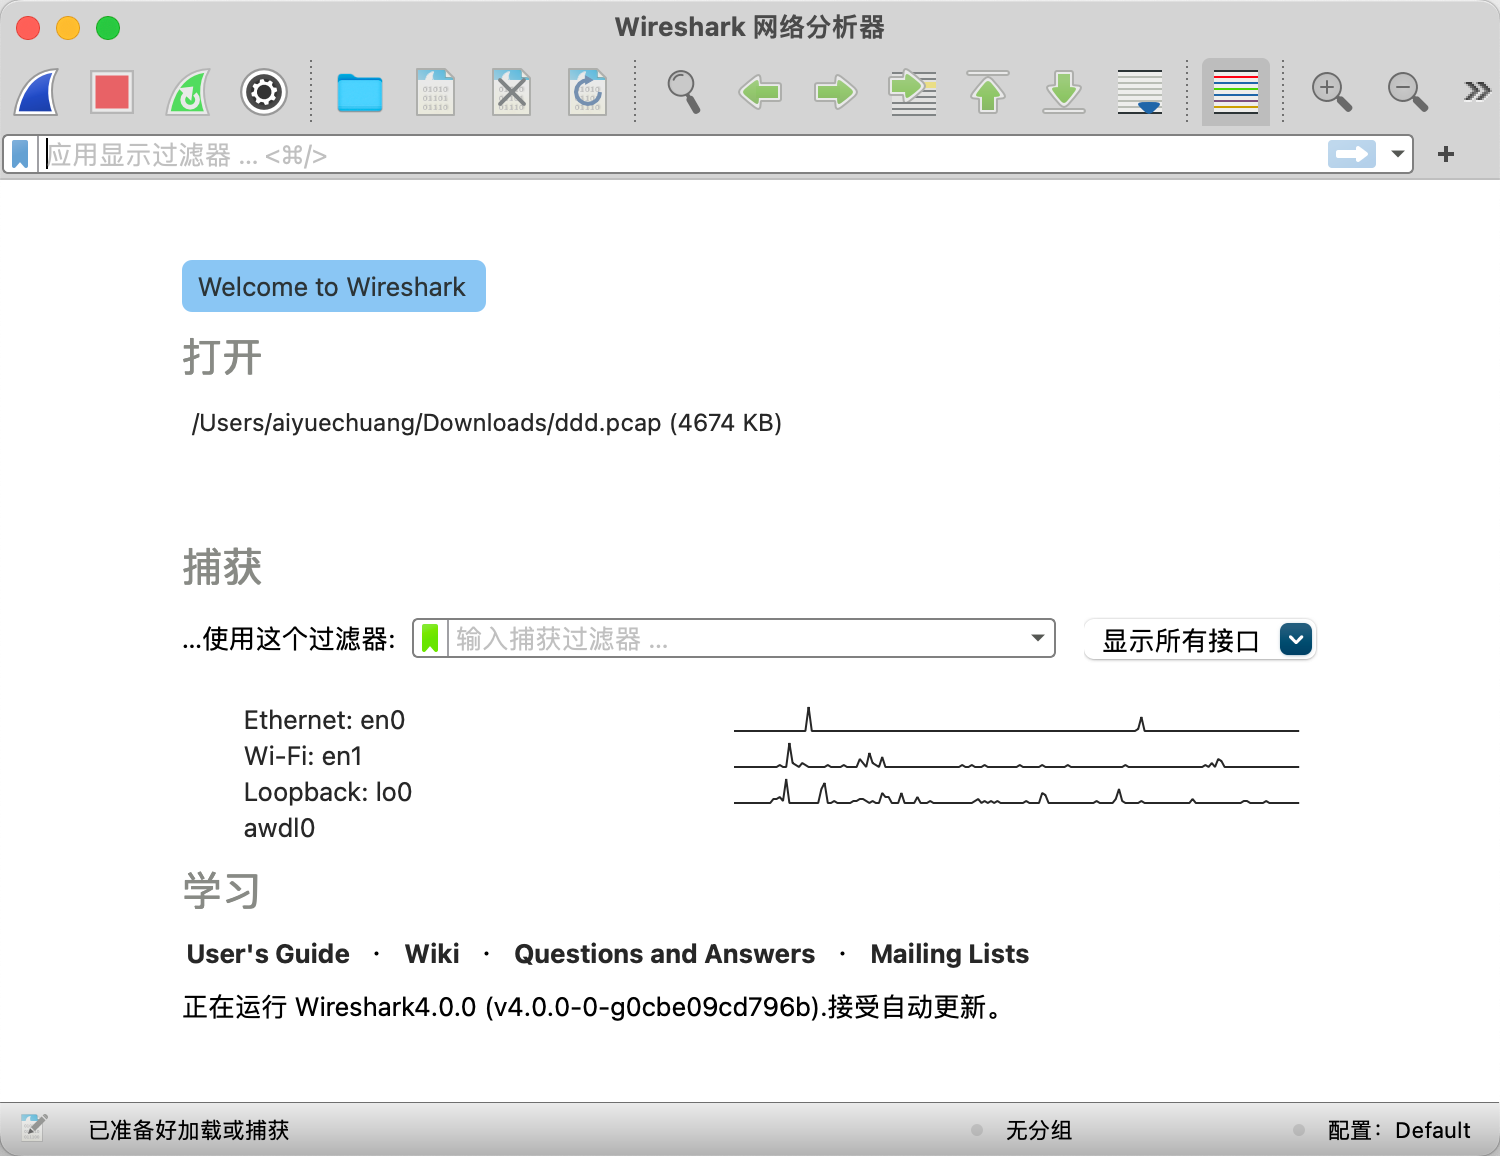Add a display filter button with plus

pyautogui.click(x=1446, y=154)
